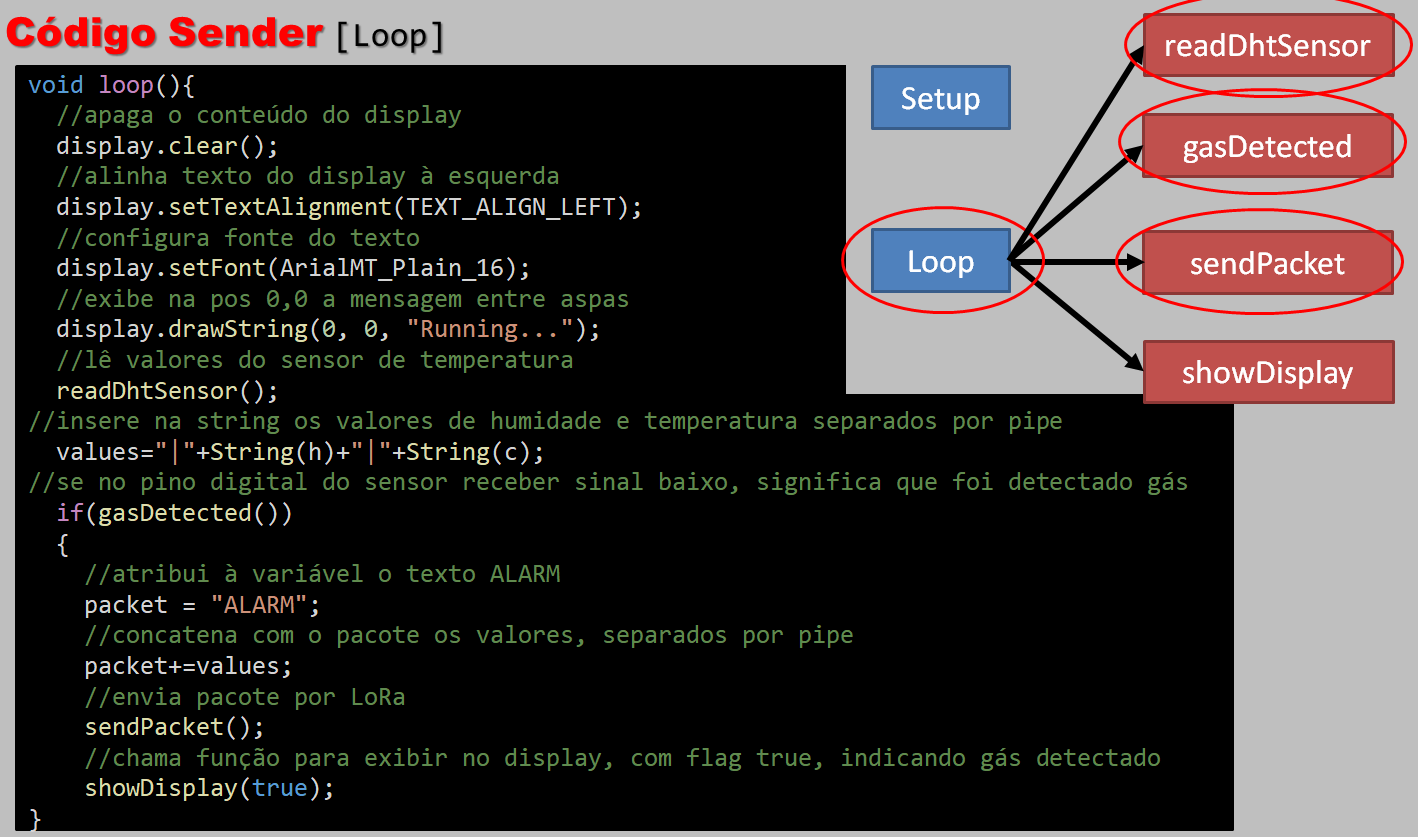Image resolution: width=1418 pixels, height=837 pixels.
Task: Click comment '//configura fonte do texto'
Action: [x=237, y=238]
